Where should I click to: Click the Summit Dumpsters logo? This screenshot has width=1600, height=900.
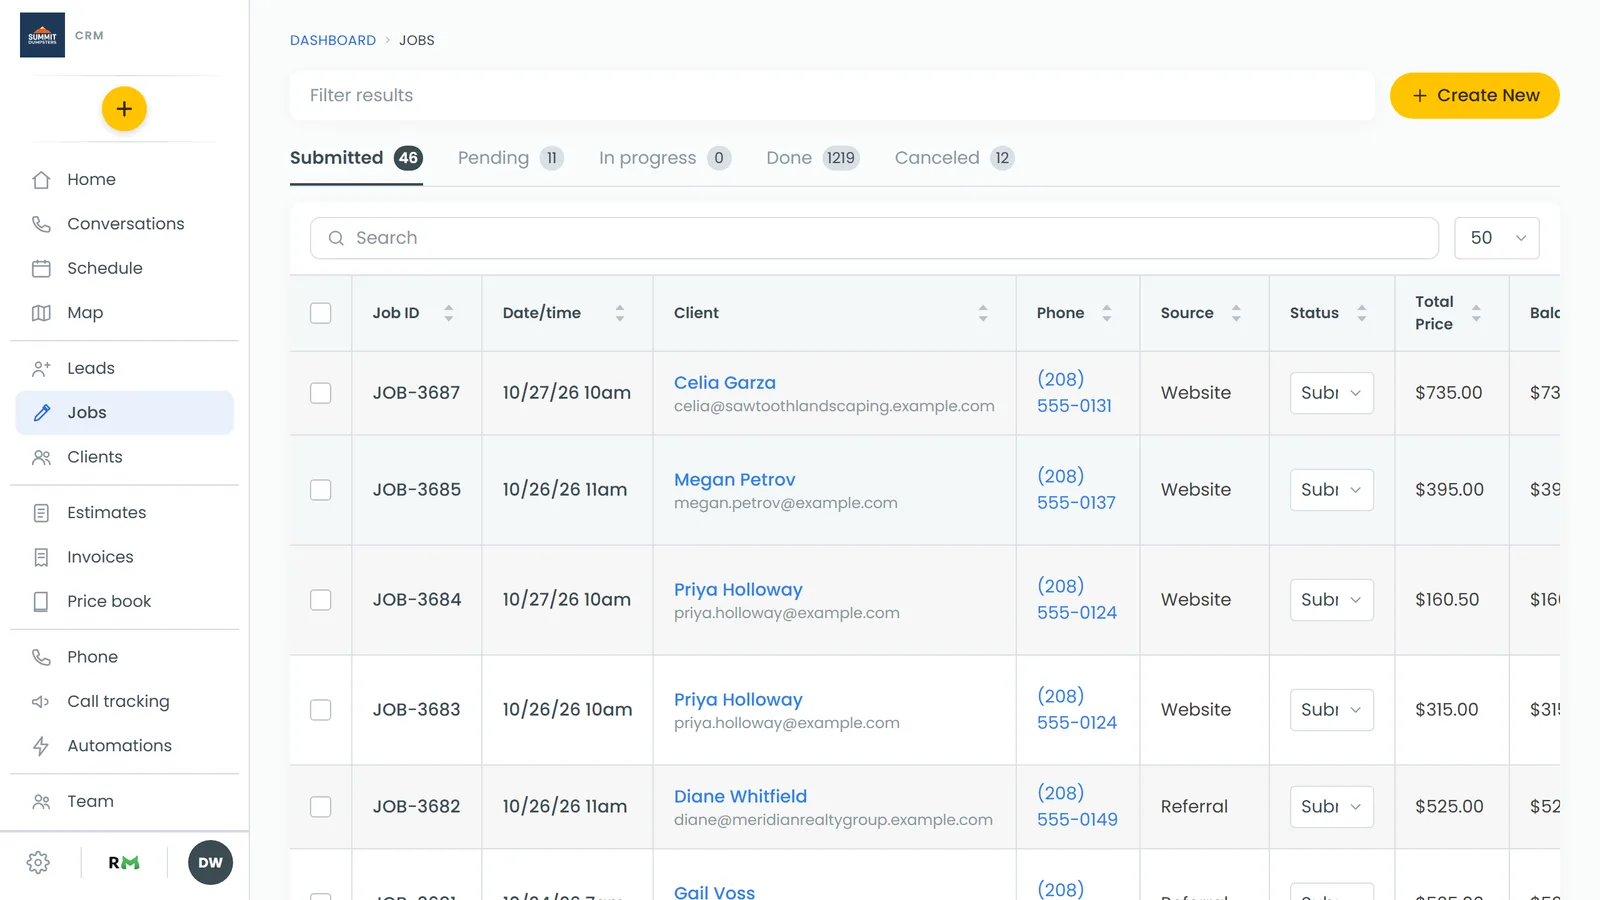point(42,35)
